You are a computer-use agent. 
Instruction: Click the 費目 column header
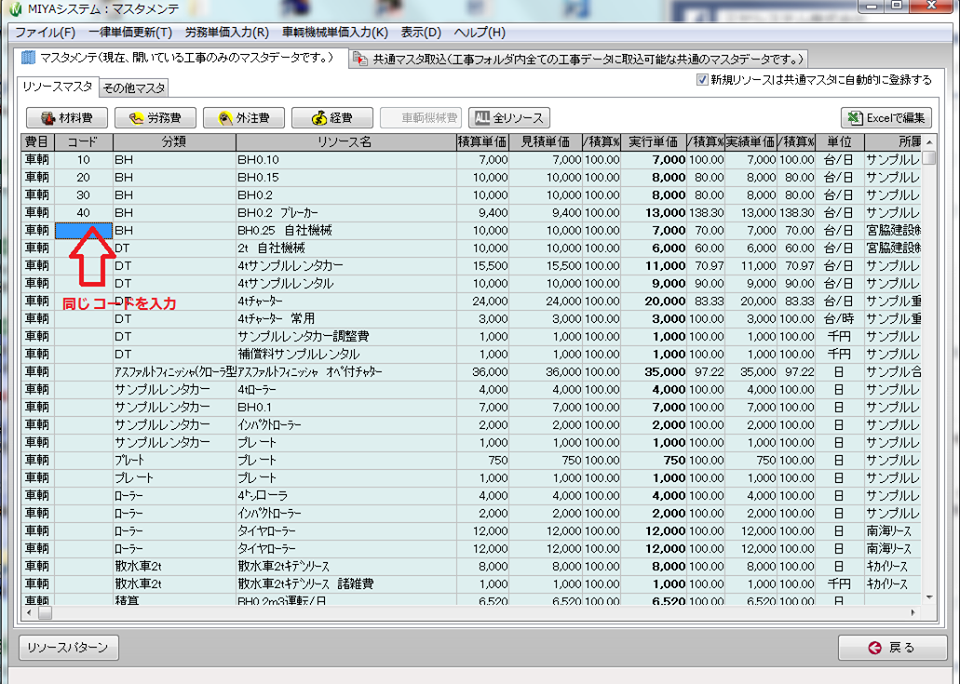pyautogui.click(x=38, y=142)
